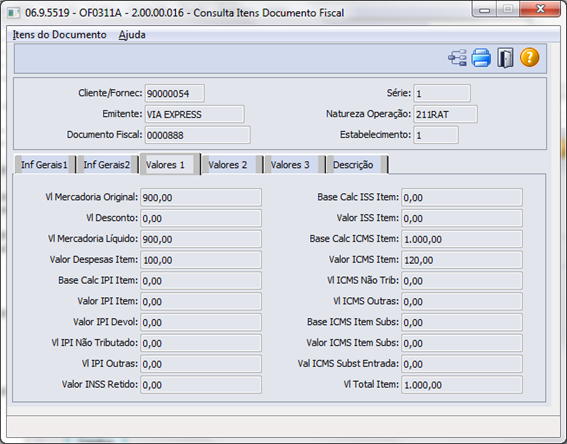Click the Vl Total Item label
567x444 pixels.
tap(371, 384)
